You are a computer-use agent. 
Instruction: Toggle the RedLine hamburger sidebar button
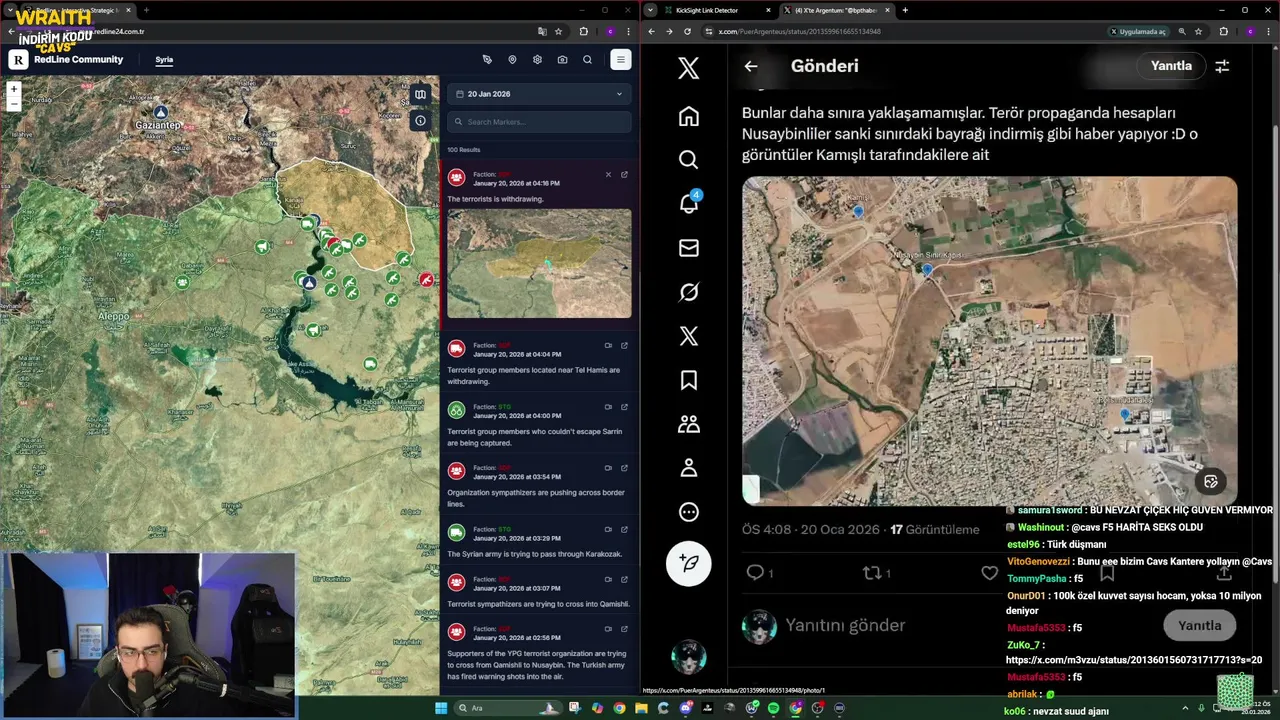pyautogui.click(x=620, y=60)
